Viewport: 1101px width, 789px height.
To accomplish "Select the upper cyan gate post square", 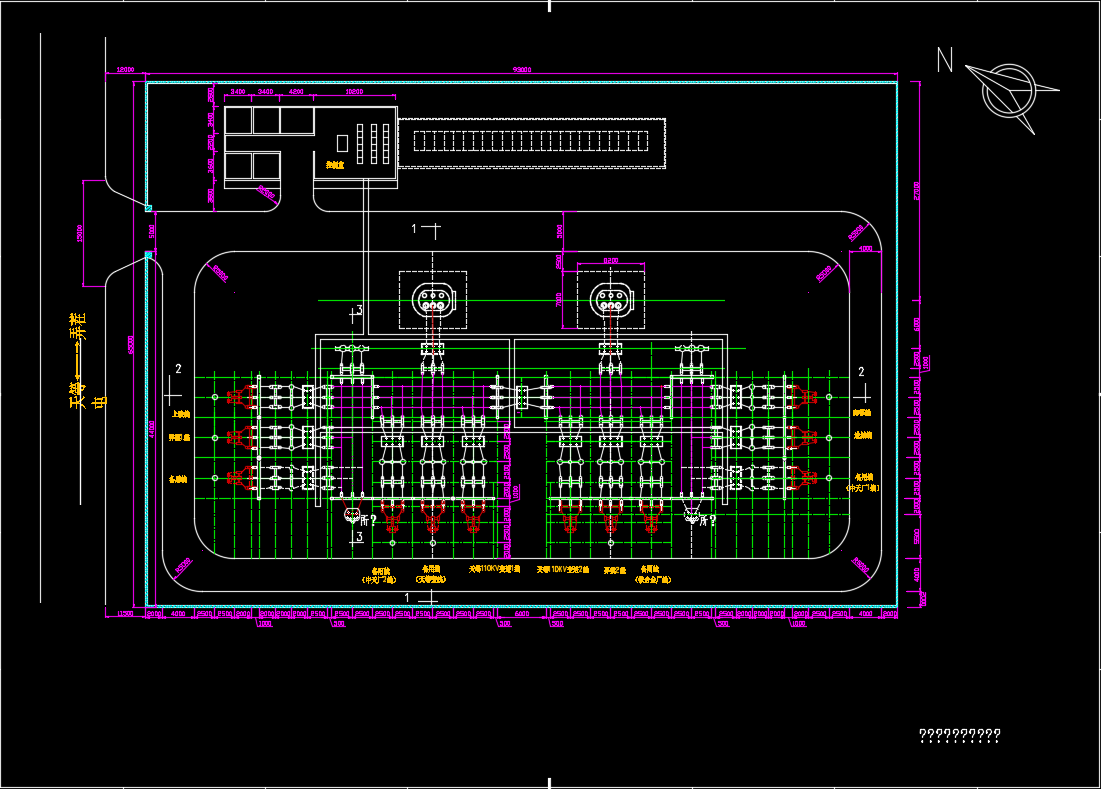I will tap(148, 208).
